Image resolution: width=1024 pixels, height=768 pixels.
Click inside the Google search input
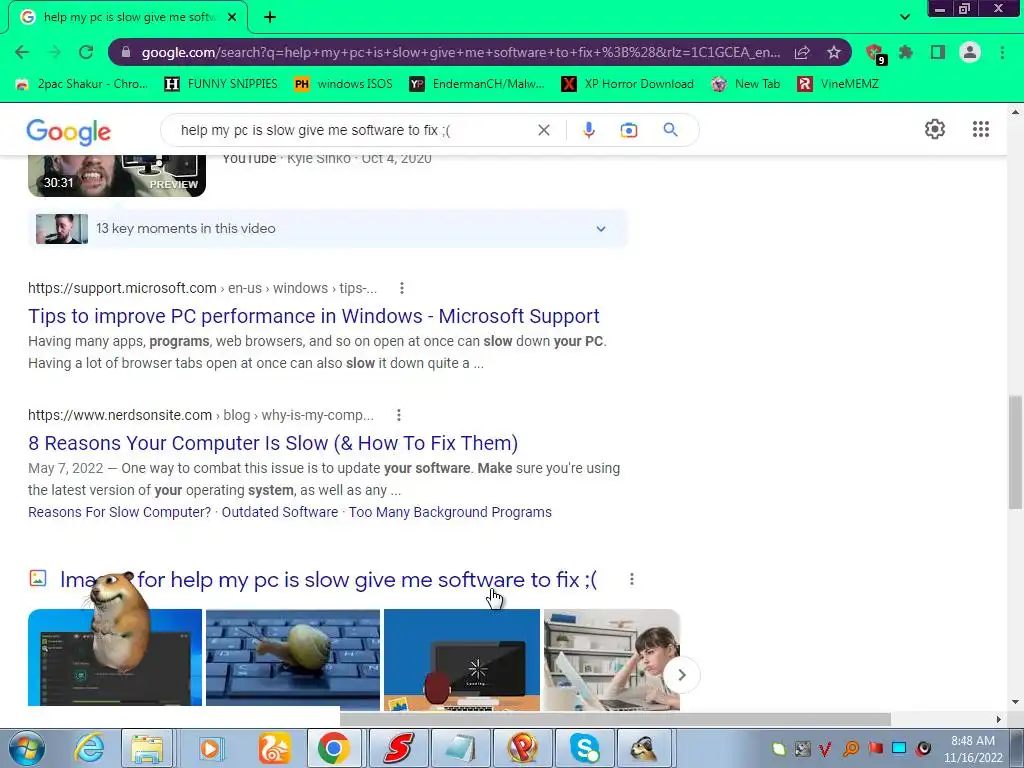pyautogui.click(x=353, y=130)
